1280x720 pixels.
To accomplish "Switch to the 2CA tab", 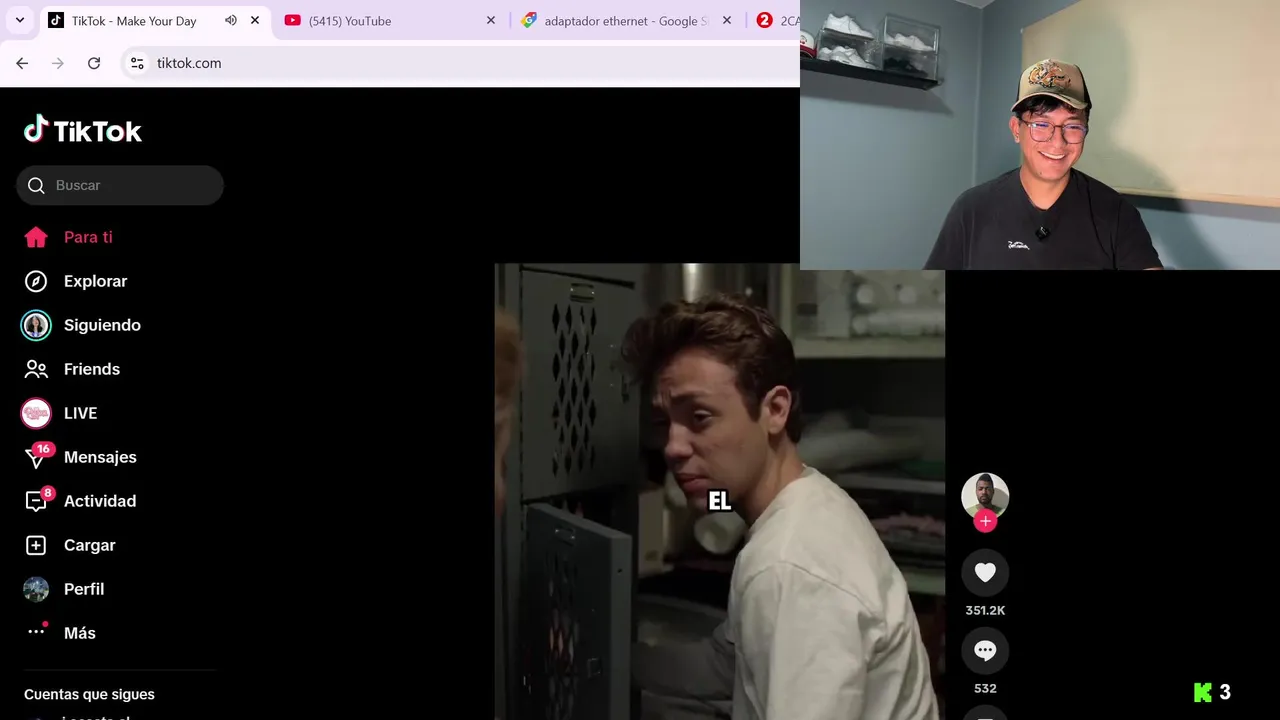I will (x=778, y=21).
